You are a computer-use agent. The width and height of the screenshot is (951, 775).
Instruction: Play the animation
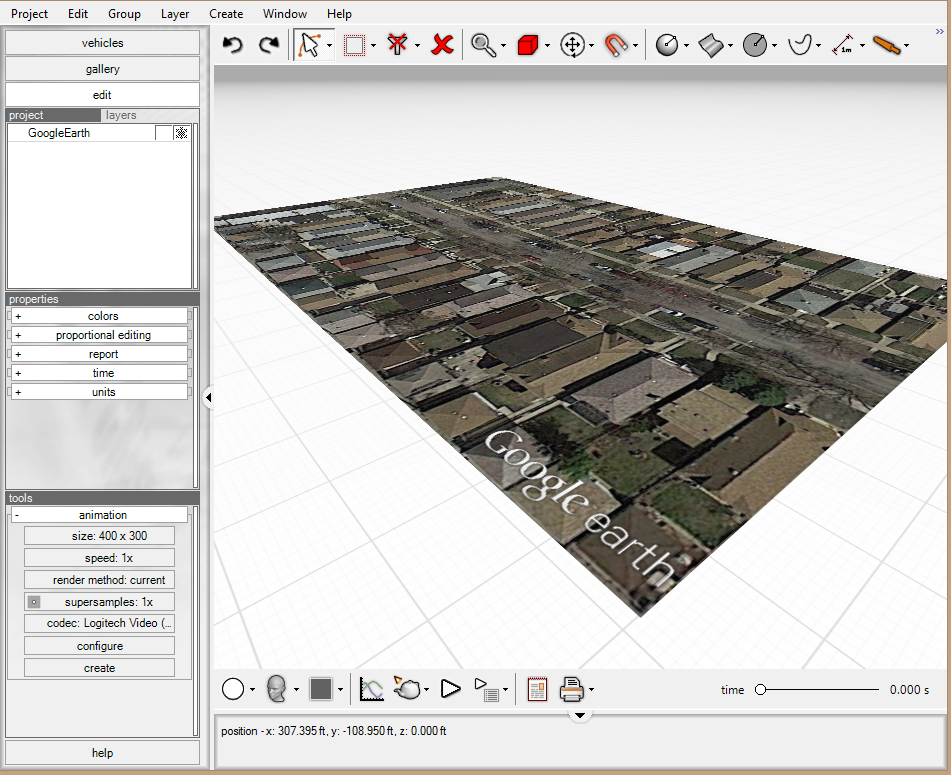coord(450,689)
